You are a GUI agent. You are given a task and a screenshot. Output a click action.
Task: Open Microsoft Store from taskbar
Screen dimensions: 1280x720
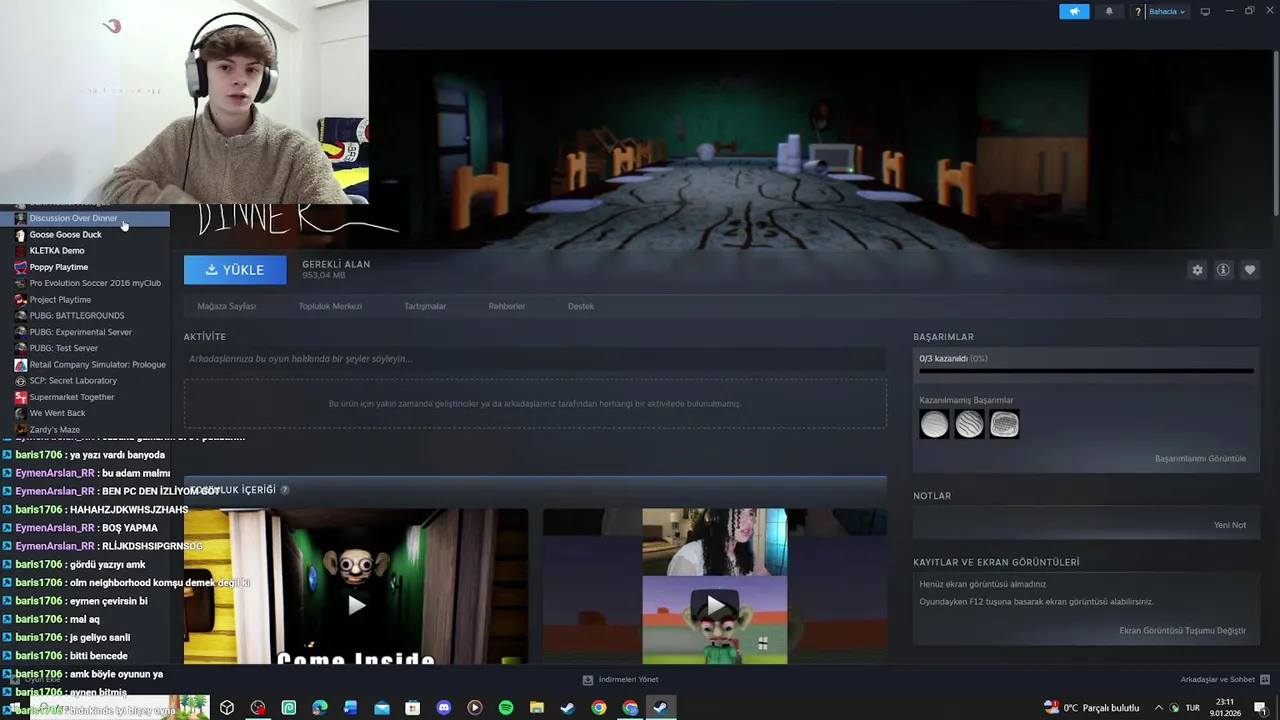click(413, 708)
